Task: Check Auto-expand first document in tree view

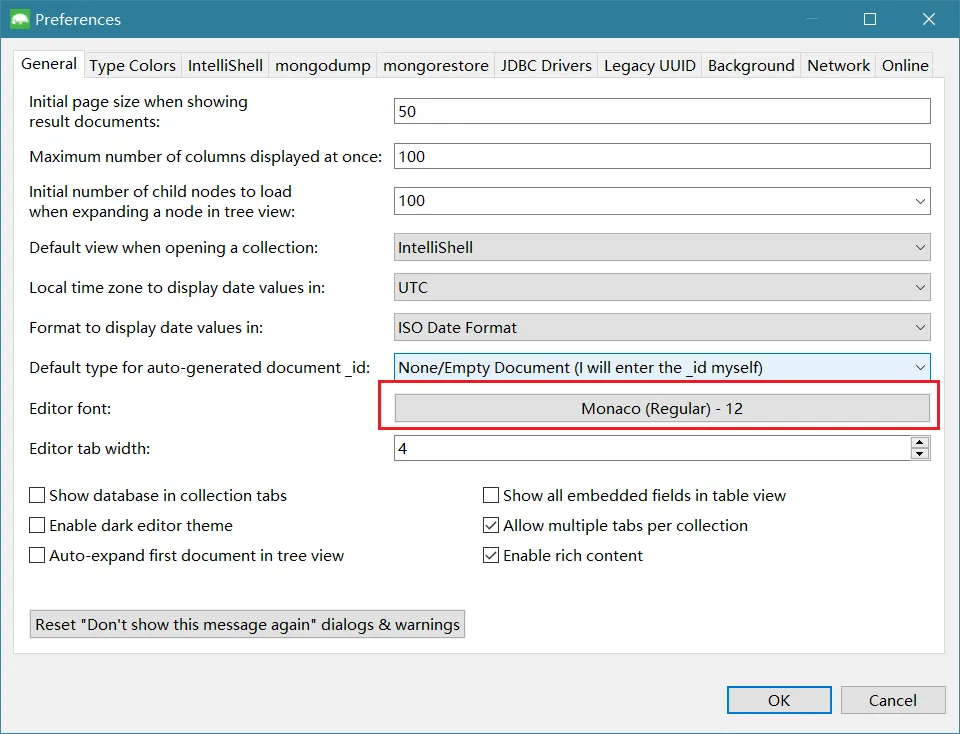Action: click(x=38, y=555)
